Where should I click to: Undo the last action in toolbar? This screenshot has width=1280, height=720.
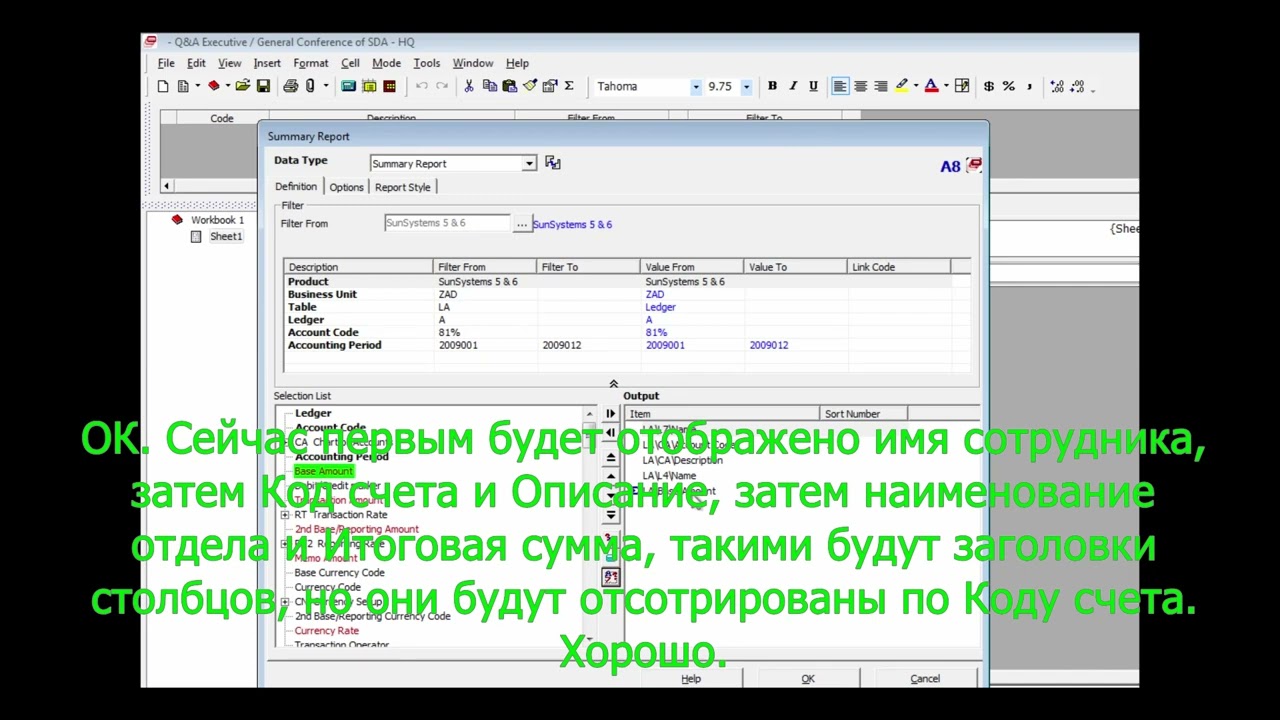tap(421, 86)
